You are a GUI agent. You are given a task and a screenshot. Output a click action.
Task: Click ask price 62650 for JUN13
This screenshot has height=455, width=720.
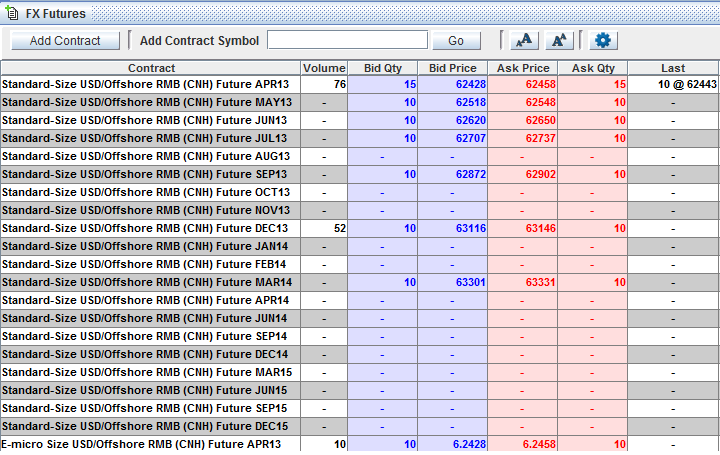540,121
